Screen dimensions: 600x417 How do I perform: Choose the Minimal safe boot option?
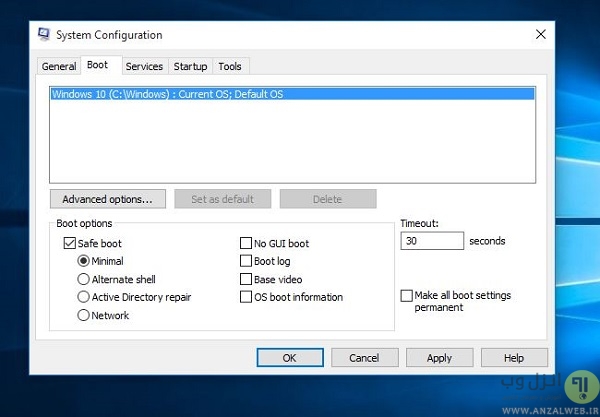click(84, 261)
